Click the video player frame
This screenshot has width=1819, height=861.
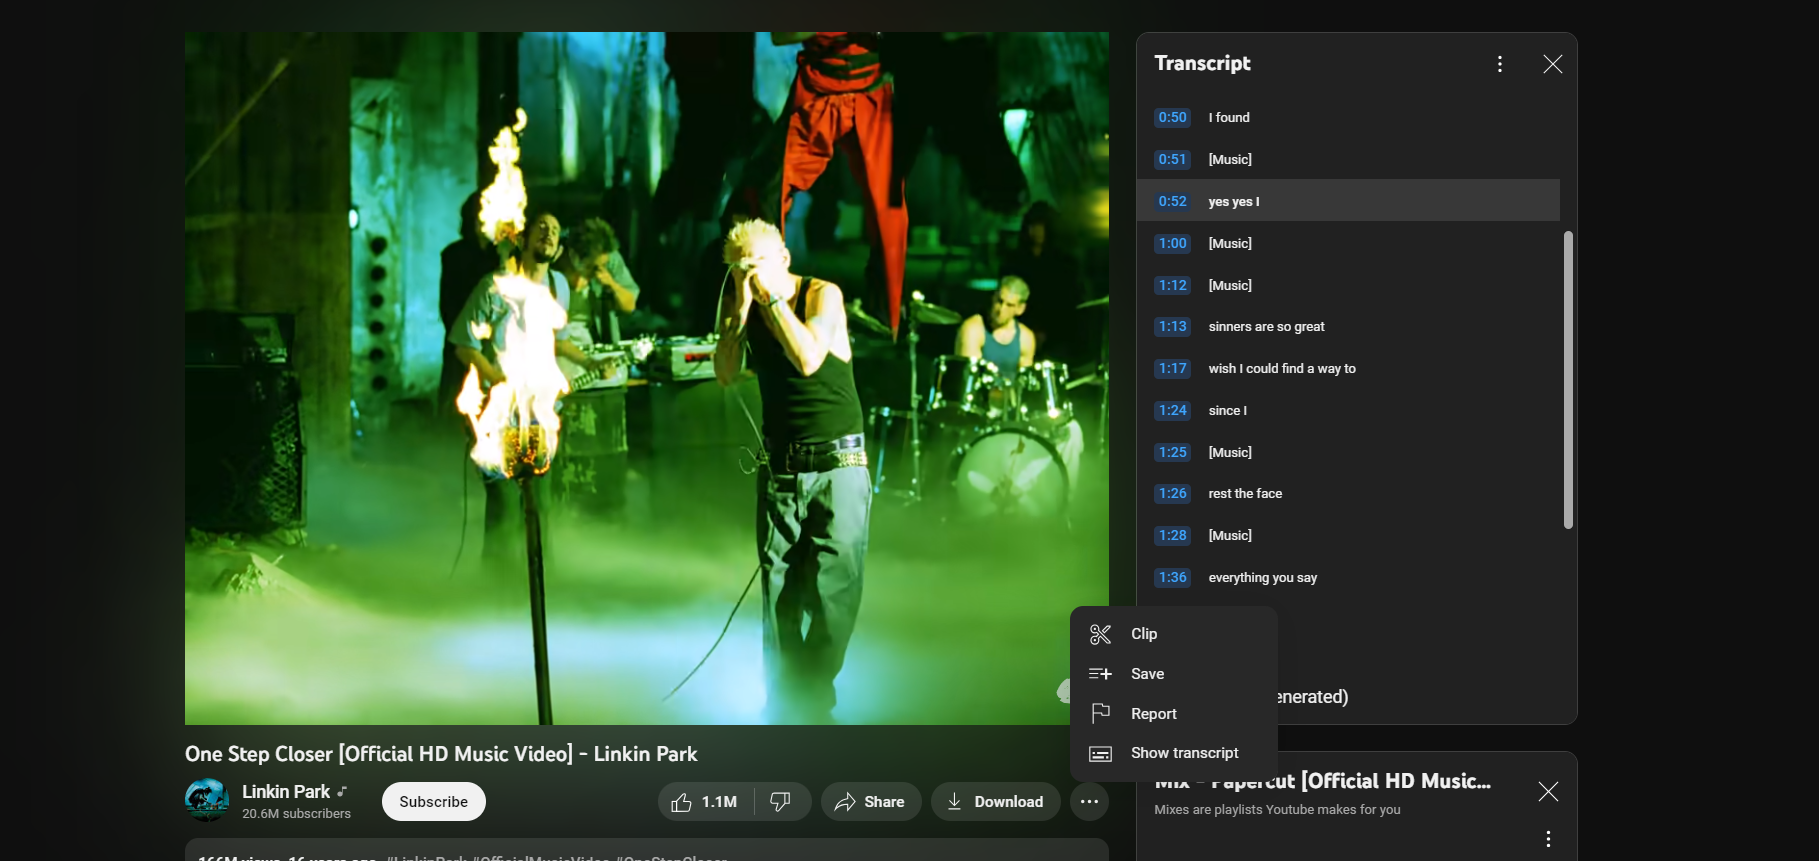pyautogui.click(x=646, y=378)
